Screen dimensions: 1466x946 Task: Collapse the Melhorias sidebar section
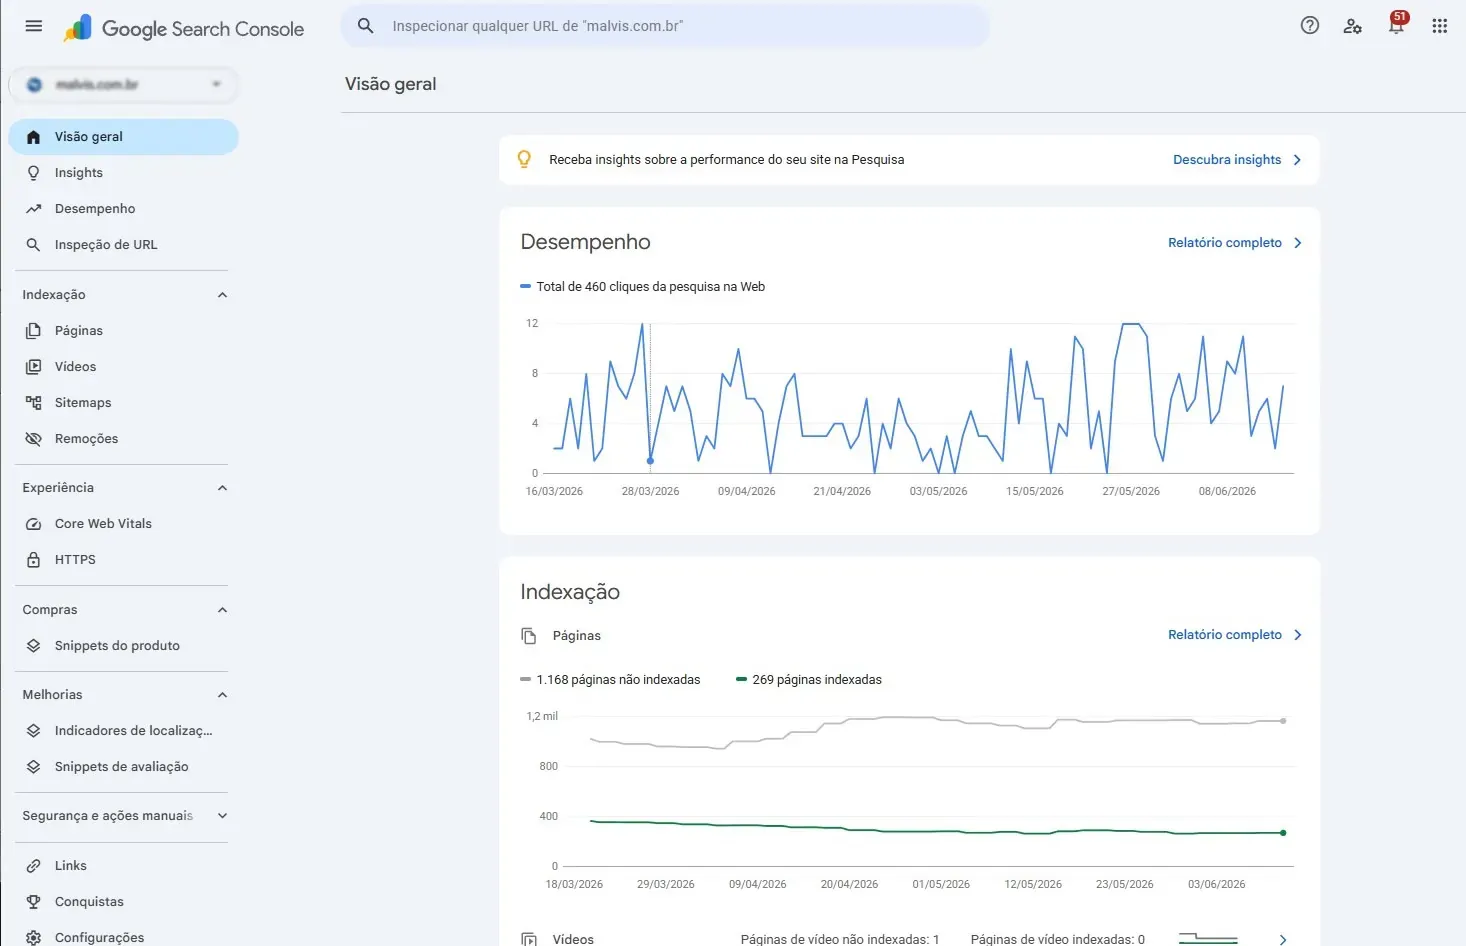(x=222, y=695)
